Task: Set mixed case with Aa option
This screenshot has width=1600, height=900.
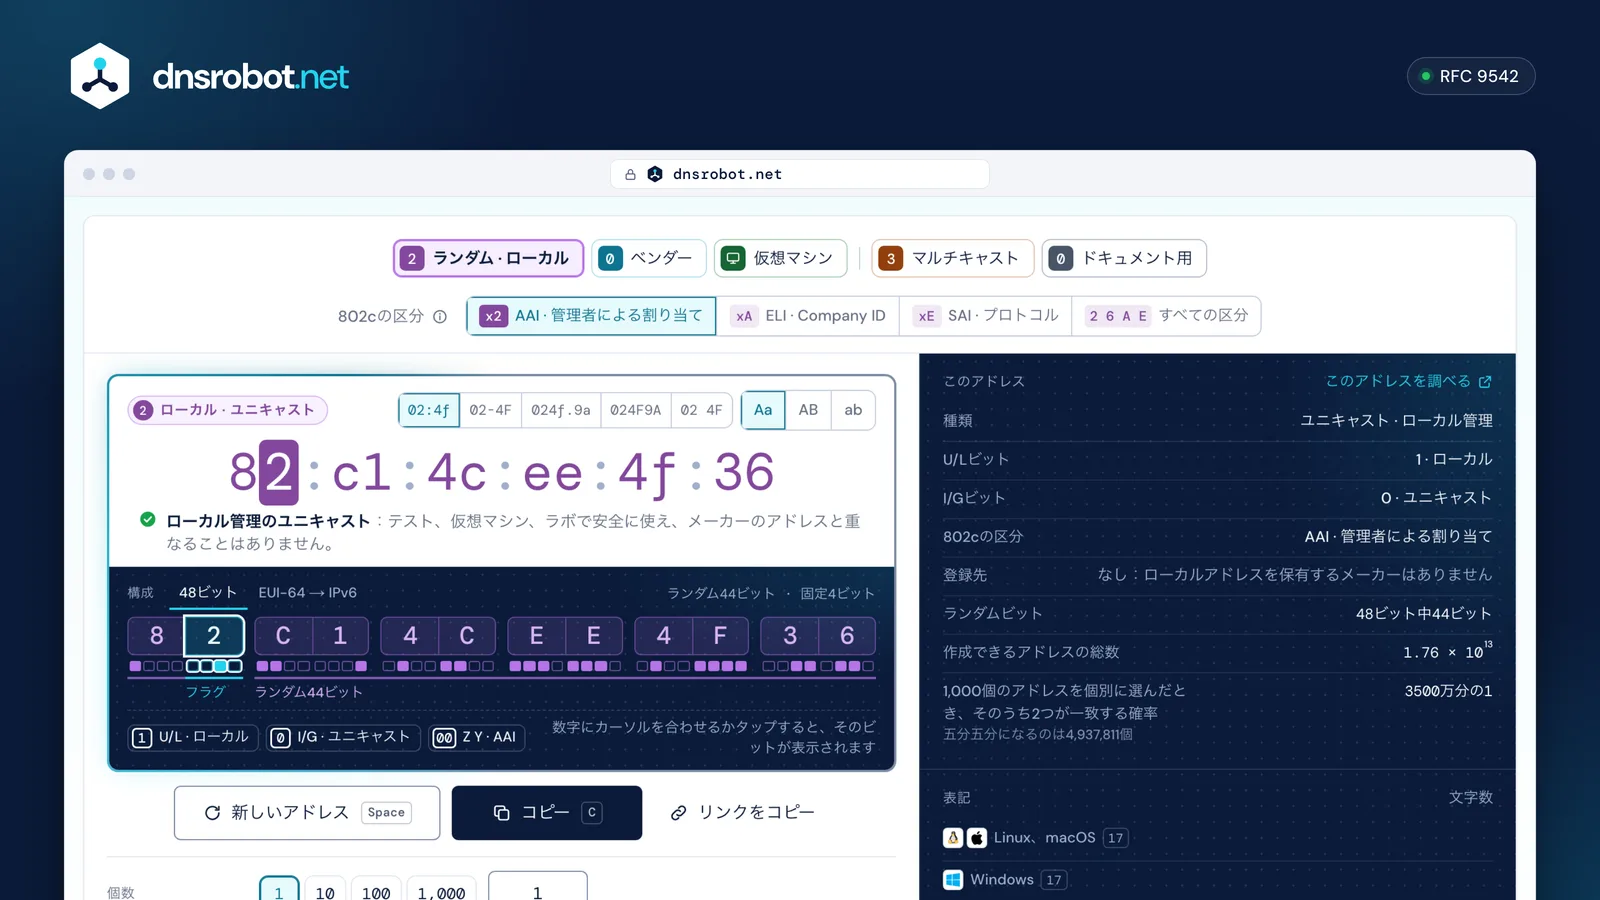Action: click(x=763, y=410)
